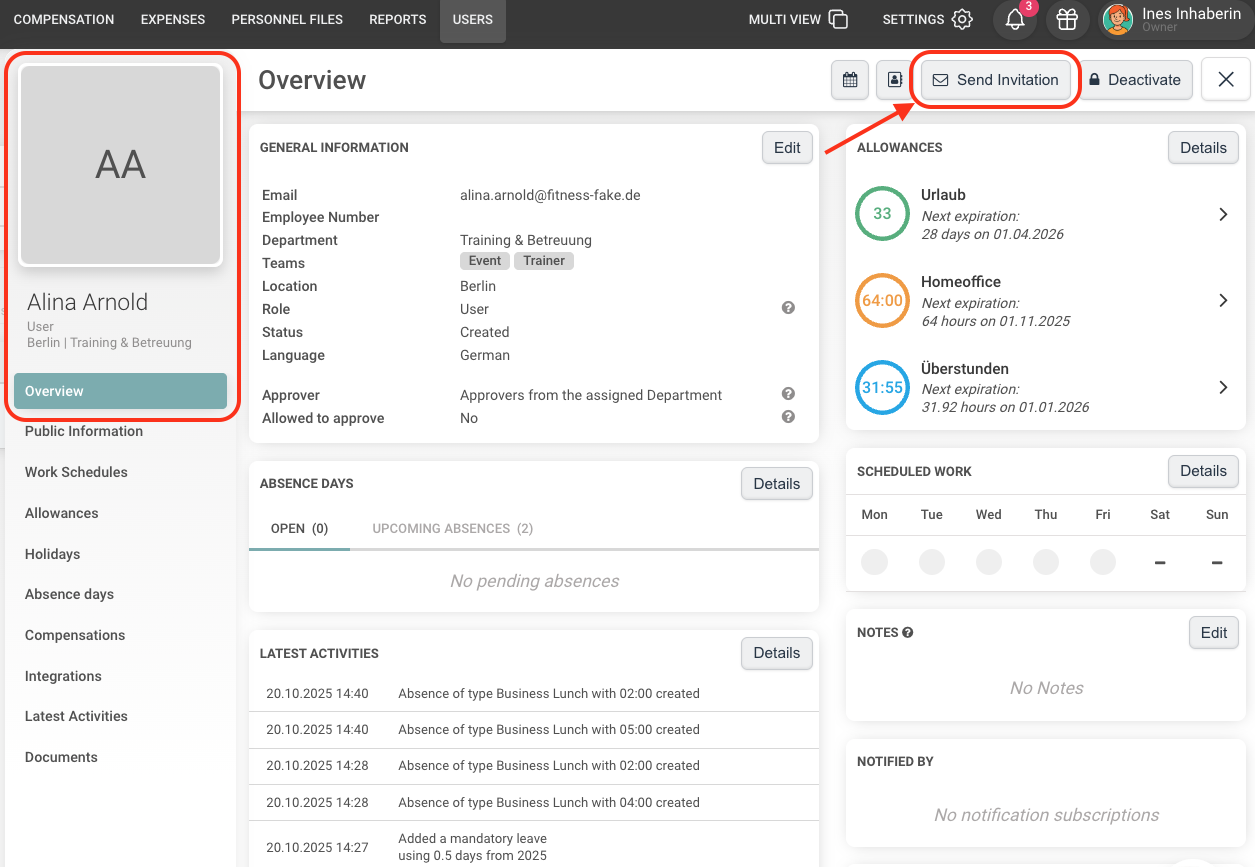Expand the Überstunden allowance chevron

(x=1223, y=387)
